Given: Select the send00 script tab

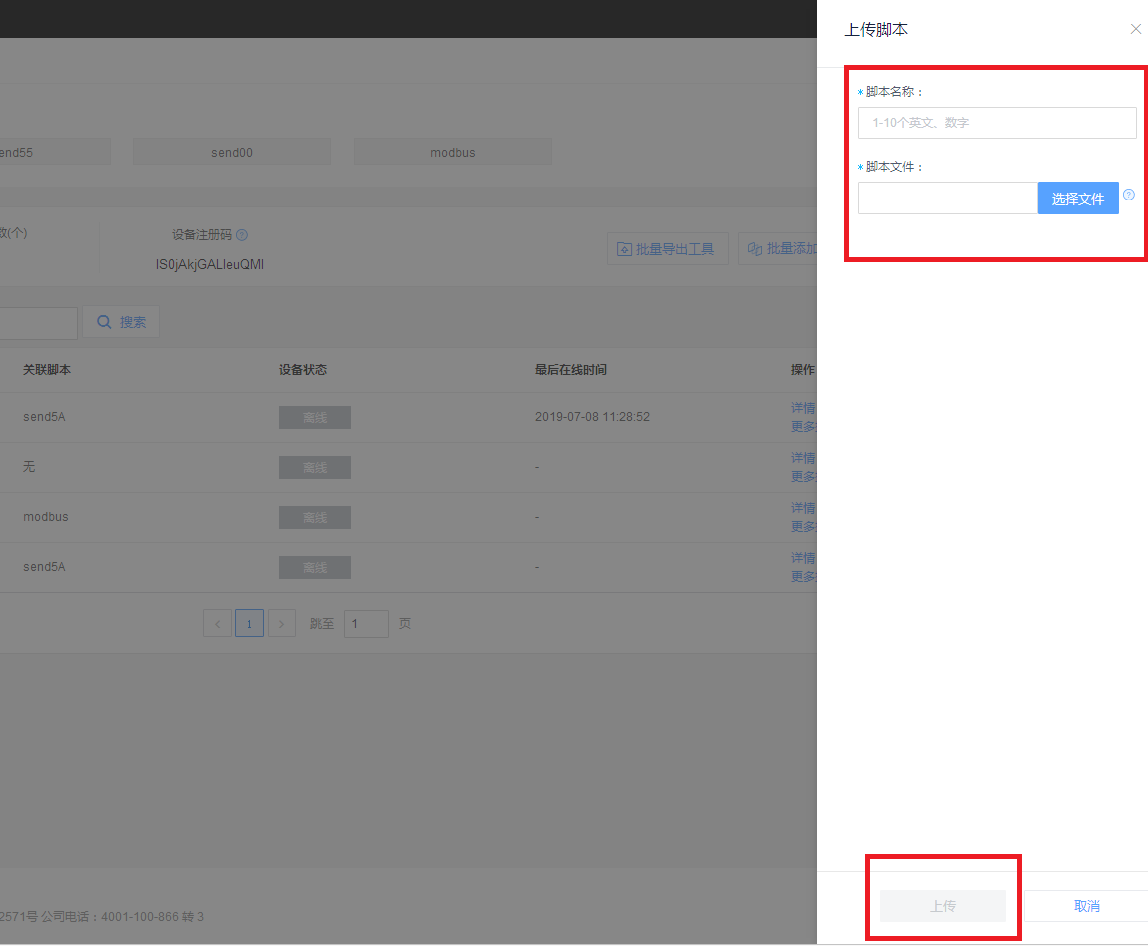Looking at the screenshot, I should click(231, 152).
